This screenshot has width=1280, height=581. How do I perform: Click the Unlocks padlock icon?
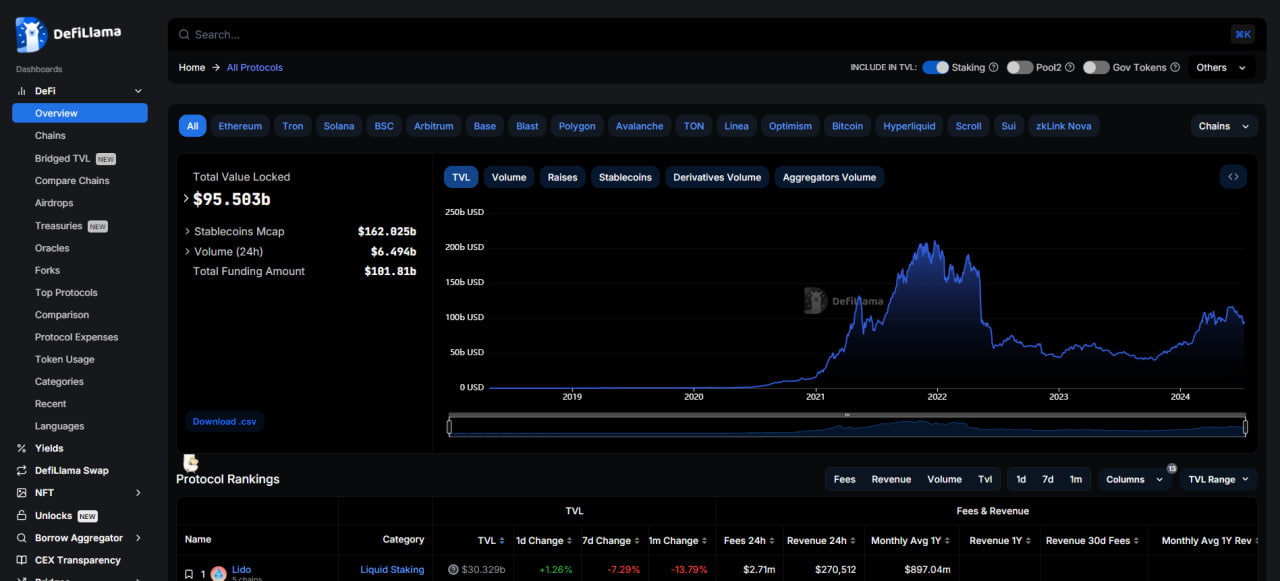coord(22,516)
